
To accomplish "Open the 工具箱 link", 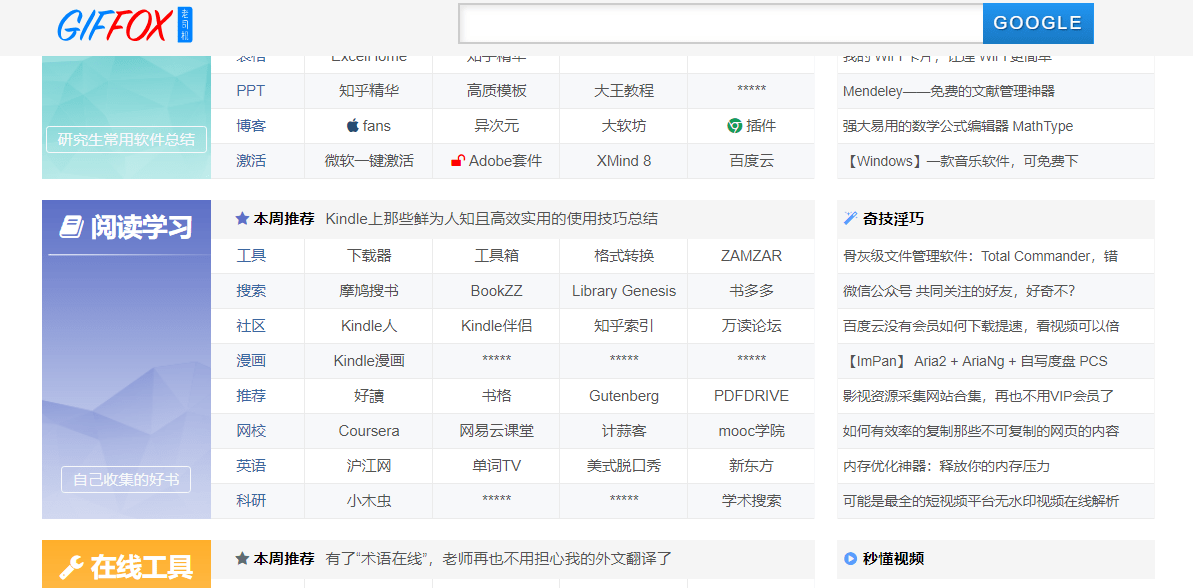I will (x=497, y=256).
